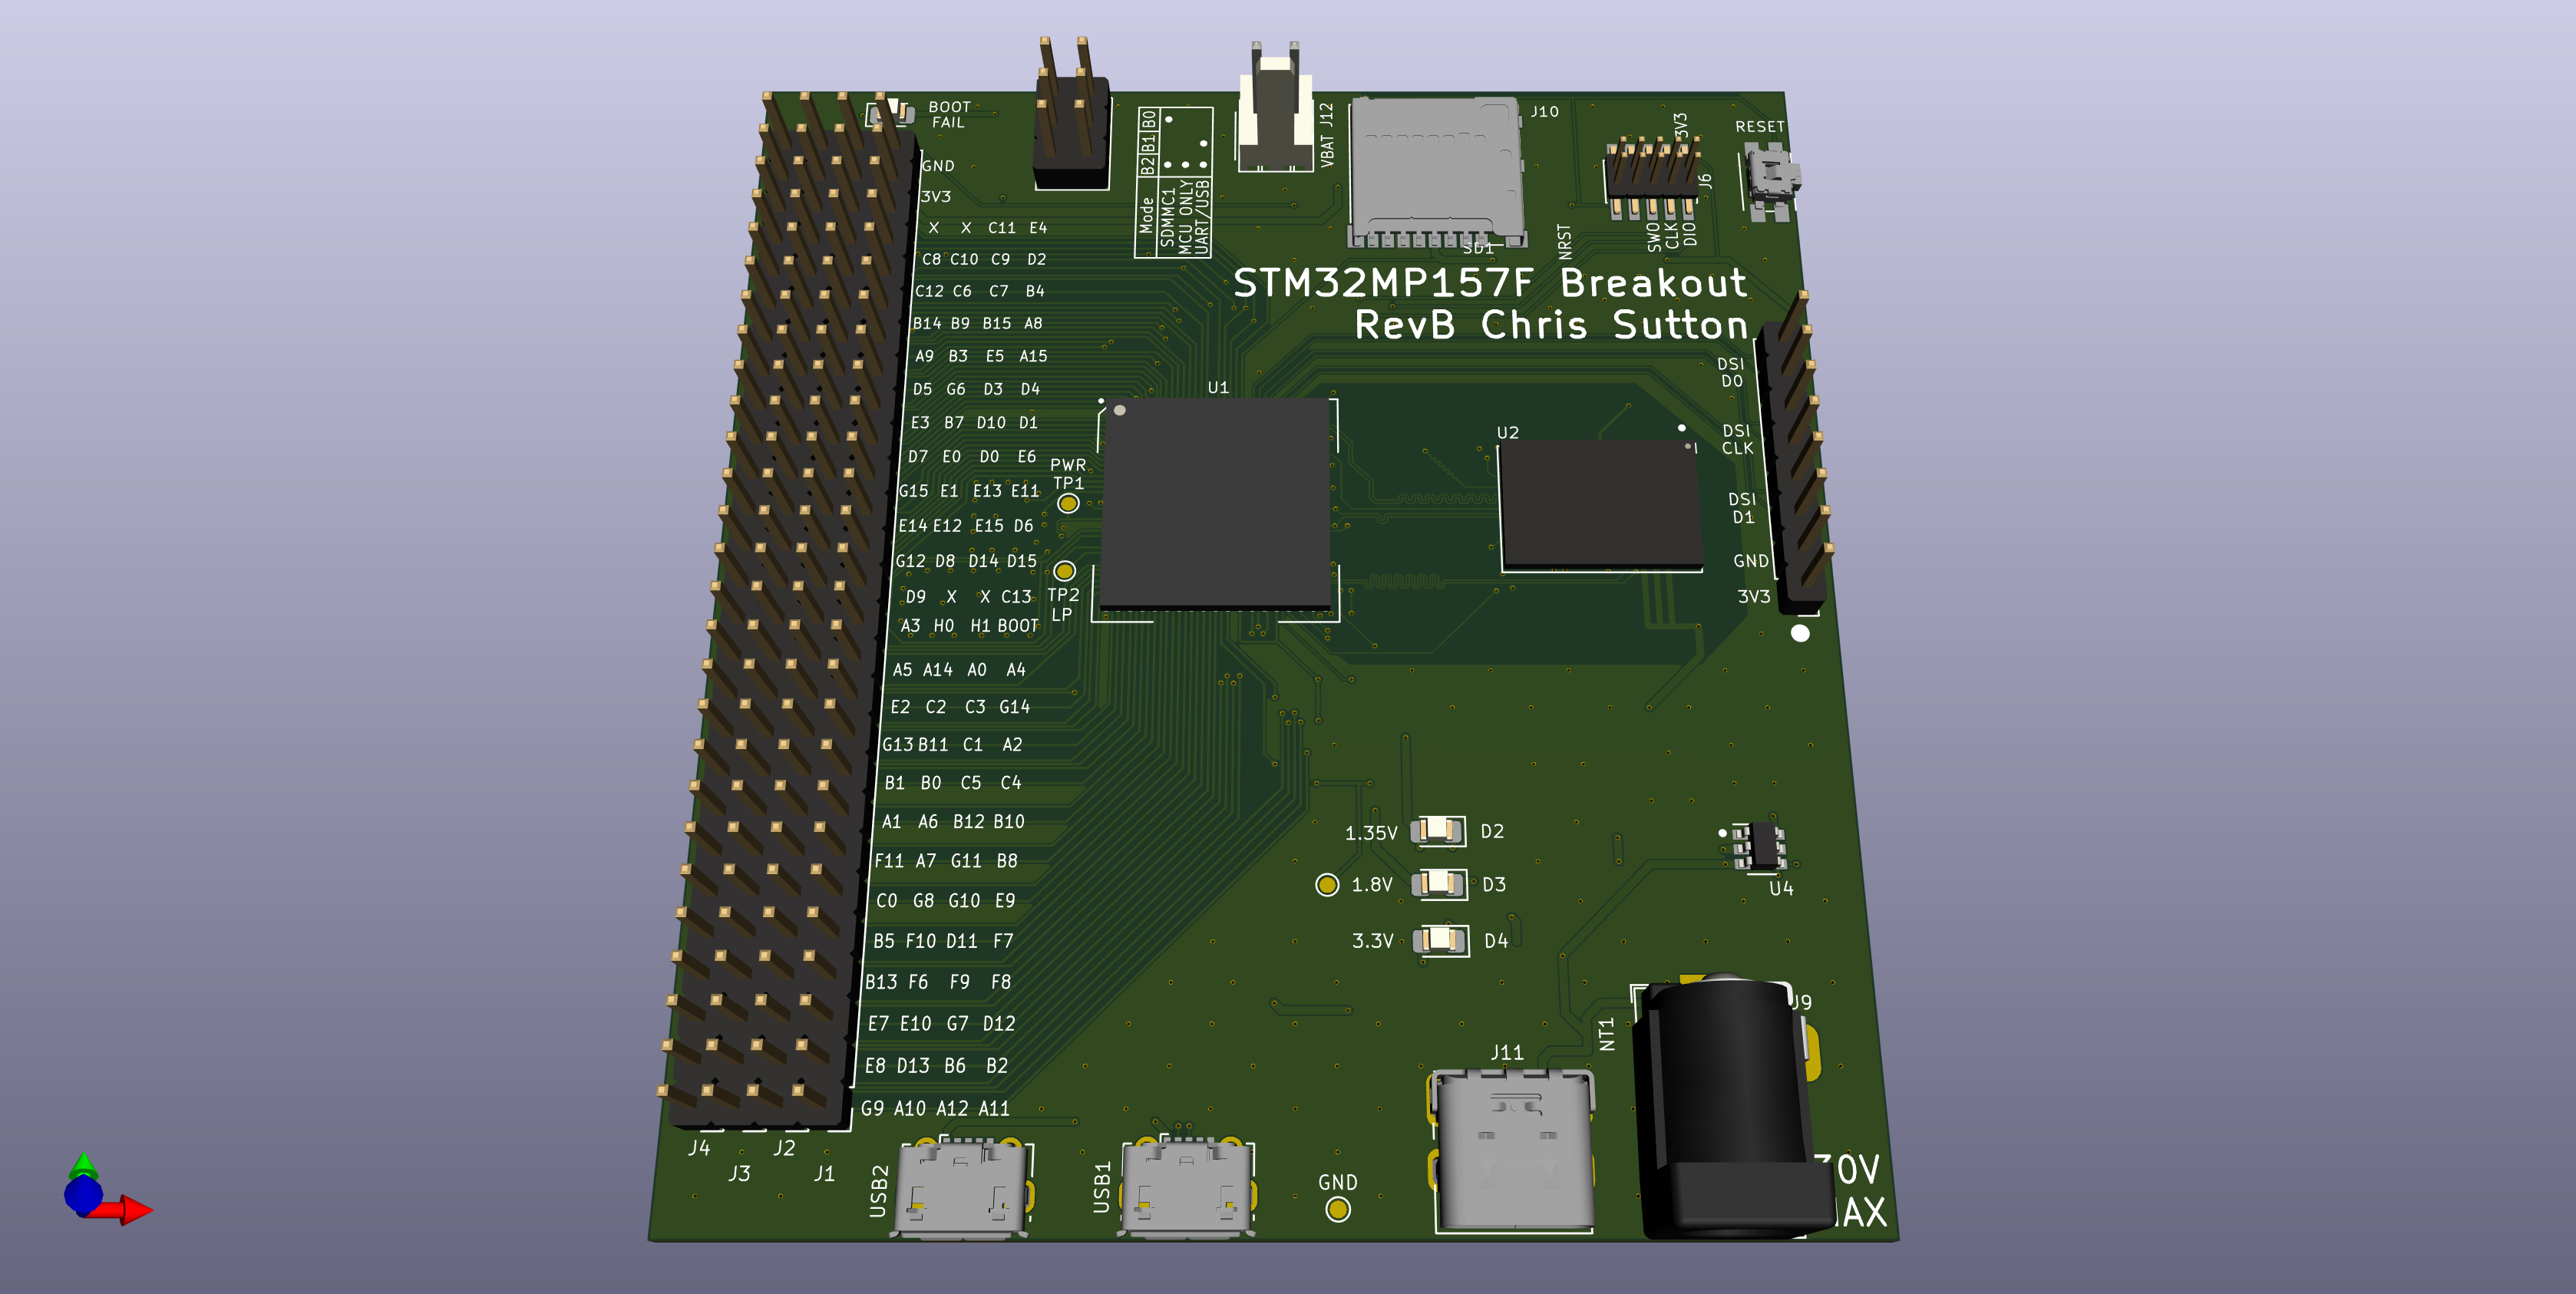This screenshot has width=2576, height=1294.
Task: Click the D4 LED next to 3.3V
Action: coord(1440,940)
